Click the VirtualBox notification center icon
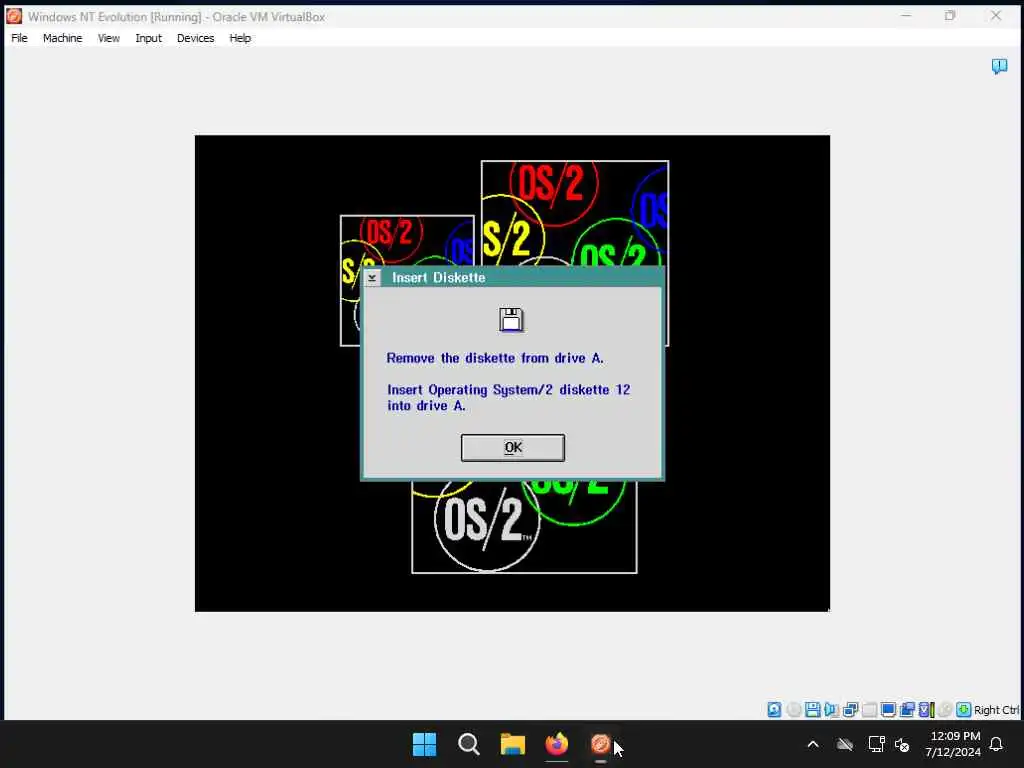 click(999, 66)
